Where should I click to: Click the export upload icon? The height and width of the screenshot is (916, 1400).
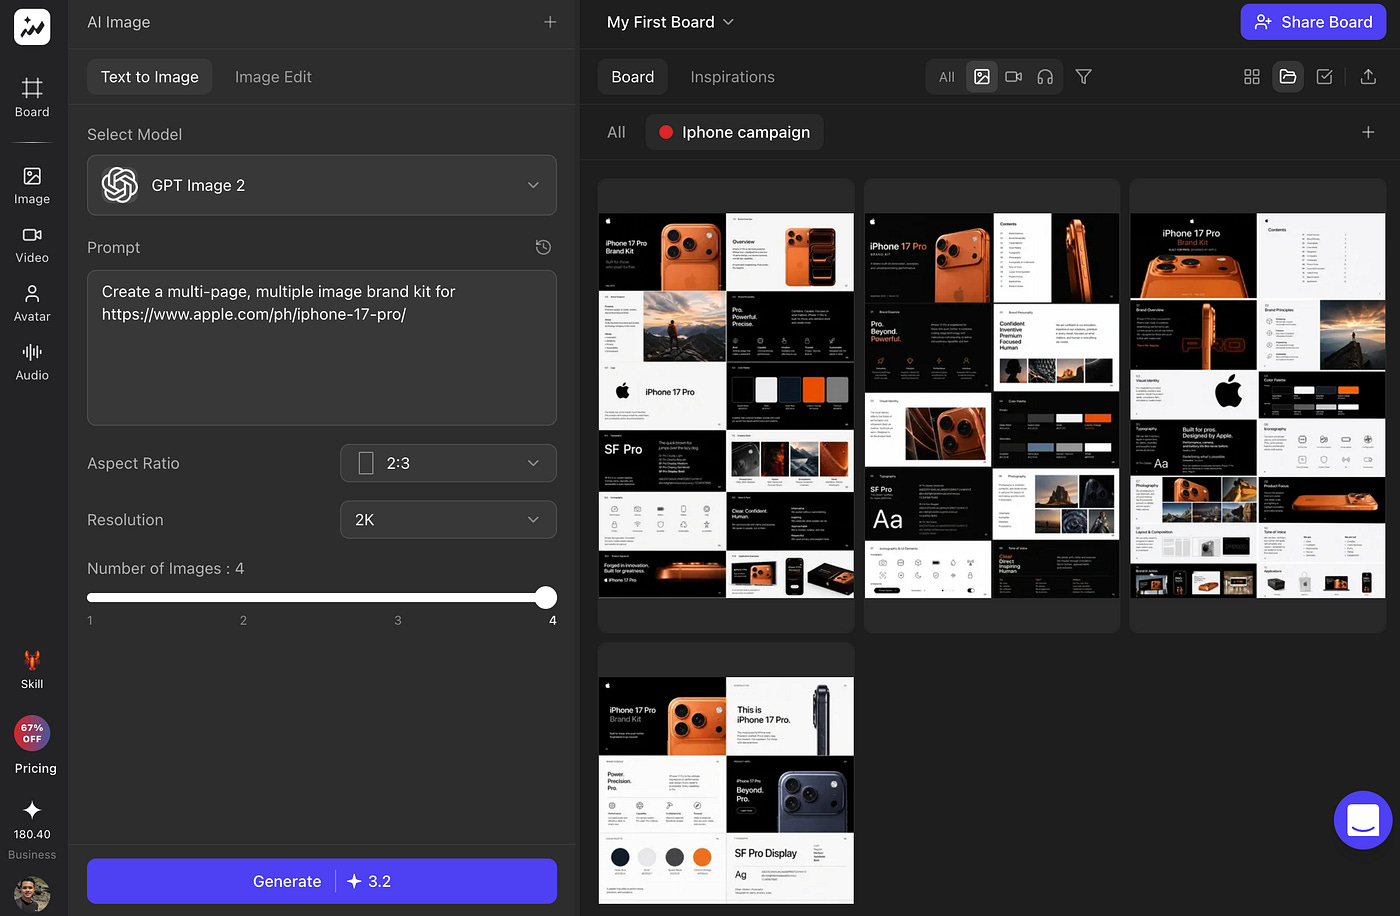[1368, 77]
